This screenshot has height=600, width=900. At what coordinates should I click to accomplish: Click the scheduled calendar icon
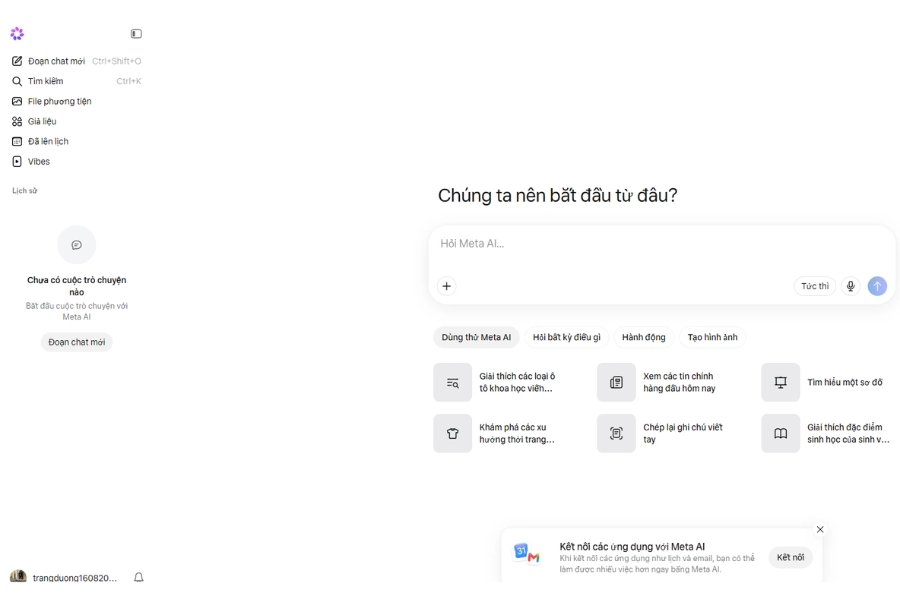[17, 141]
